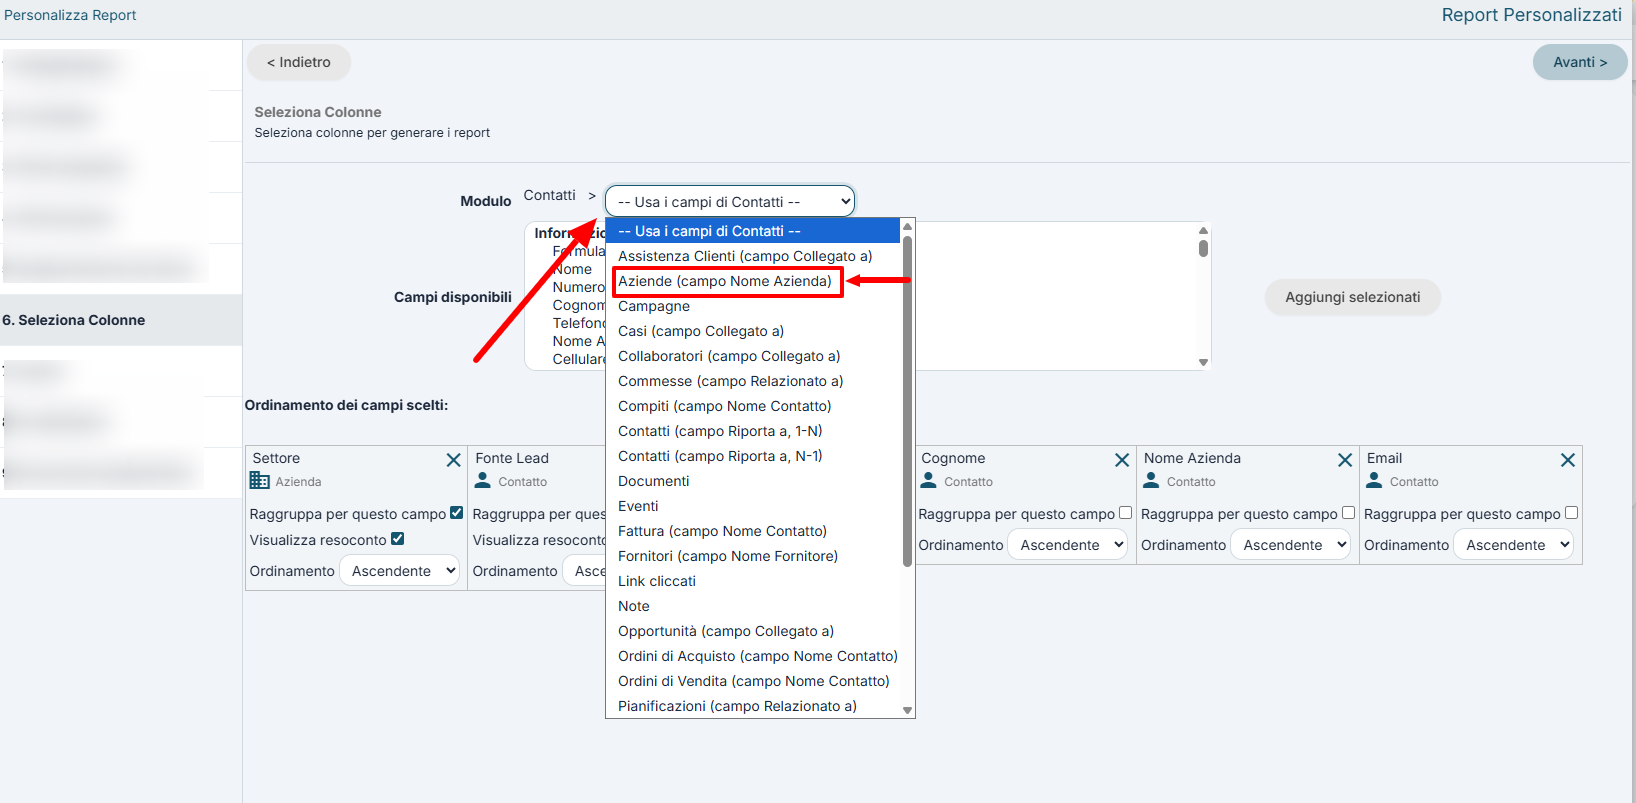Choose Opportunità (campo Collegato a) from list
1636x803 pixels.
tap(726, 631)
